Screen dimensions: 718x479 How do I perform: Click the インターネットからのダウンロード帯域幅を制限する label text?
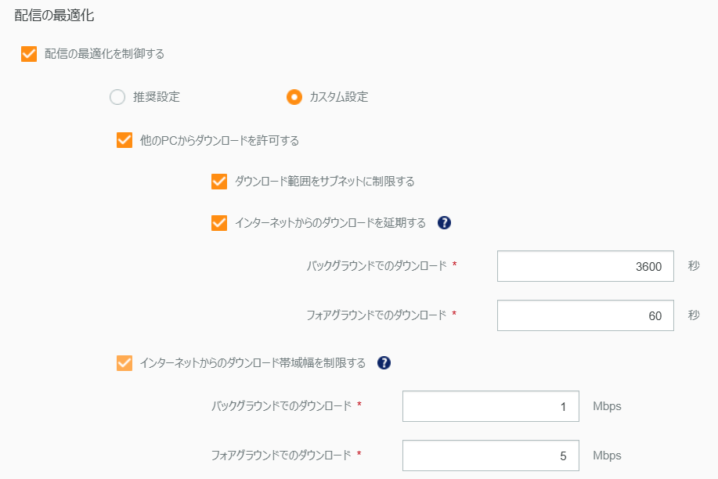[253, 363]
